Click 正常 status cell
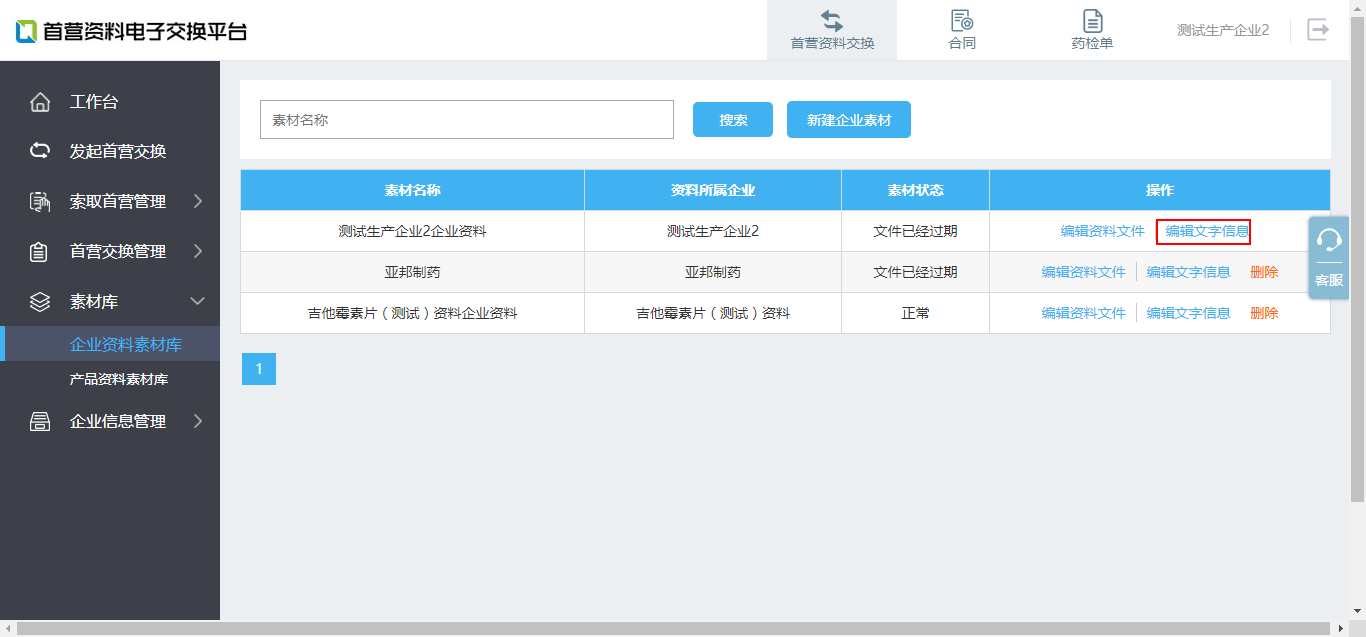Screen dimensions: 1366x637 (915, 313)
